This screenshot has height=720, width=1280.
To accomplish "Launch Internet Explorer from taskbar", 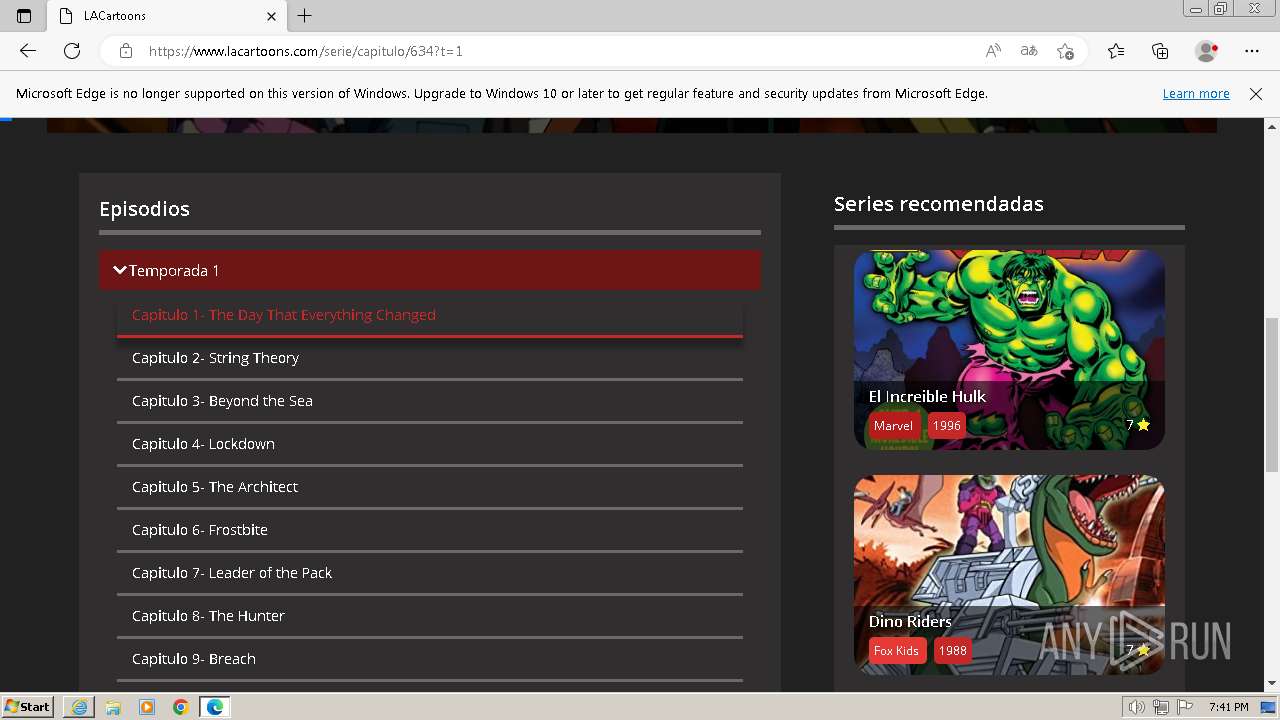I will pyautogui.click(x=79, y=707).
